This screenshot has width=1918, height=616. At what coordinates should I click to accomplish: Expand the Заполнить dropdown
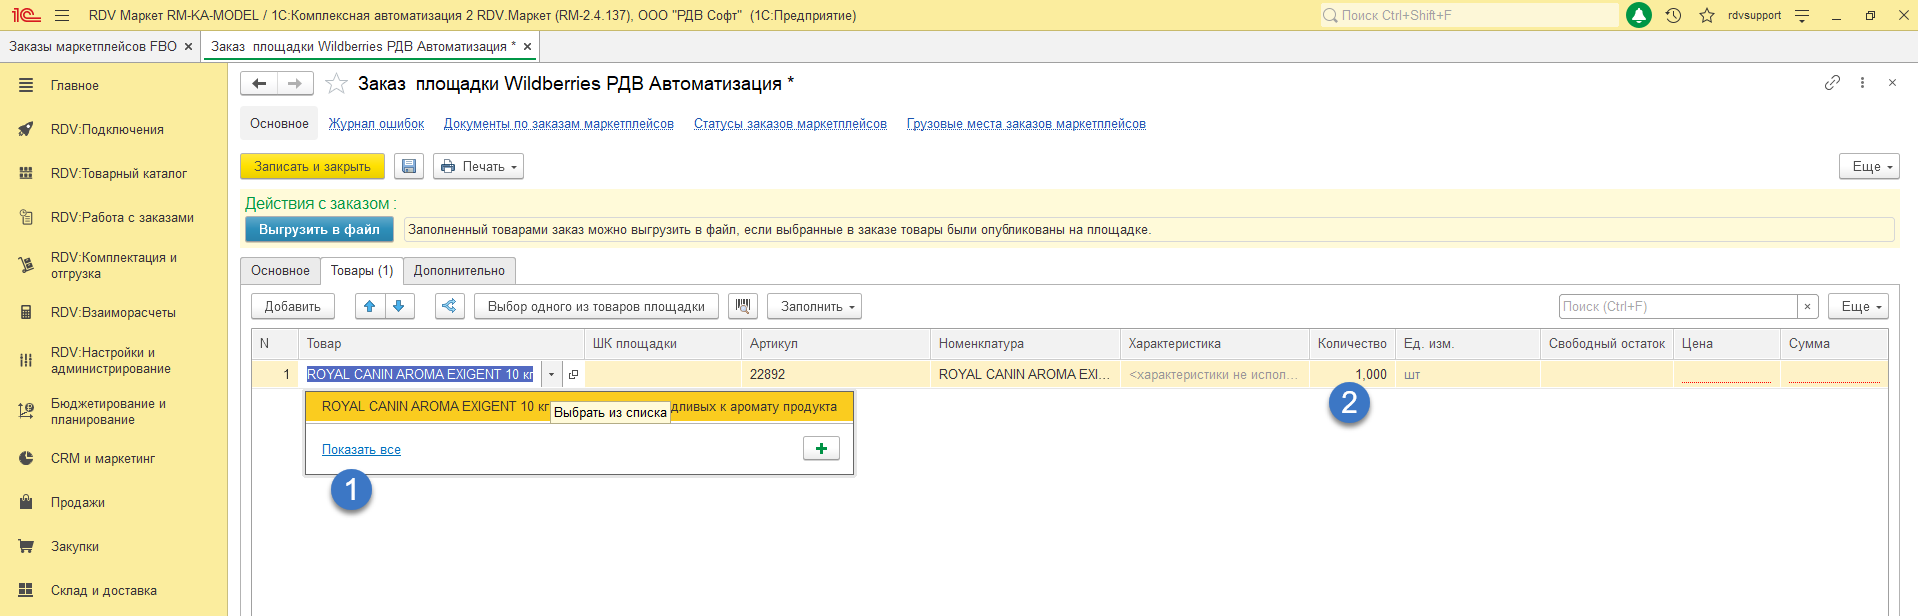point(815,307)
